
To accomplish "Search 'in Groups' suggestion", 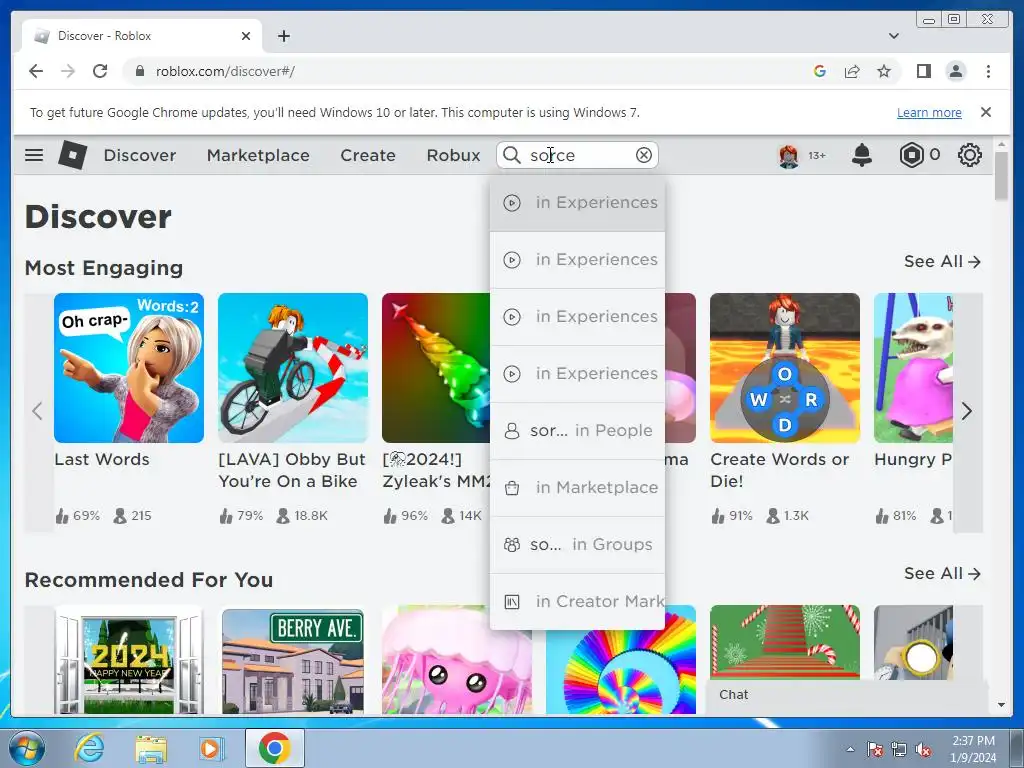I will tap(577, 545).
